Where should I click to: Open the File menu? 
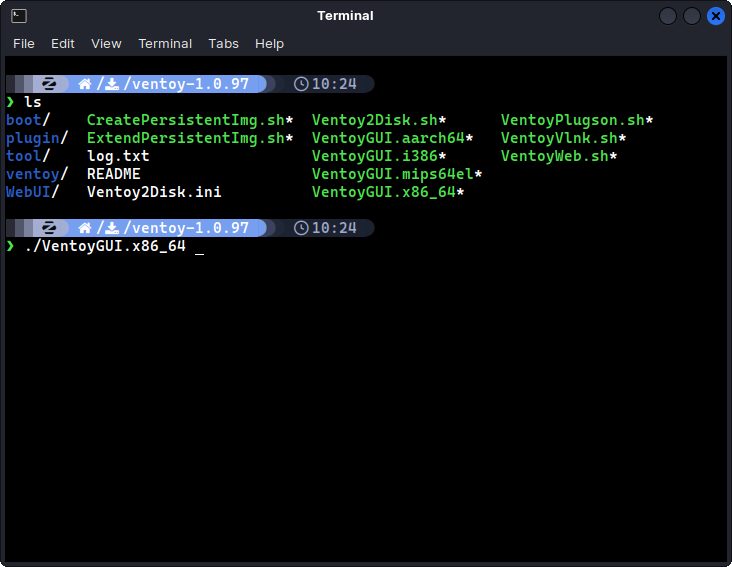[x=24, y=44]
